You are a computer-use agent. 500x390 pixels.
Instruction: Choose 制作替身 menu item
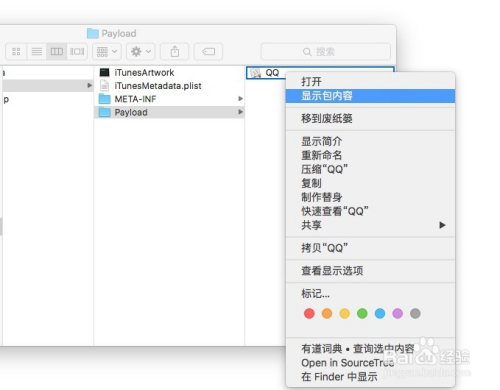(x=370, y=197)
